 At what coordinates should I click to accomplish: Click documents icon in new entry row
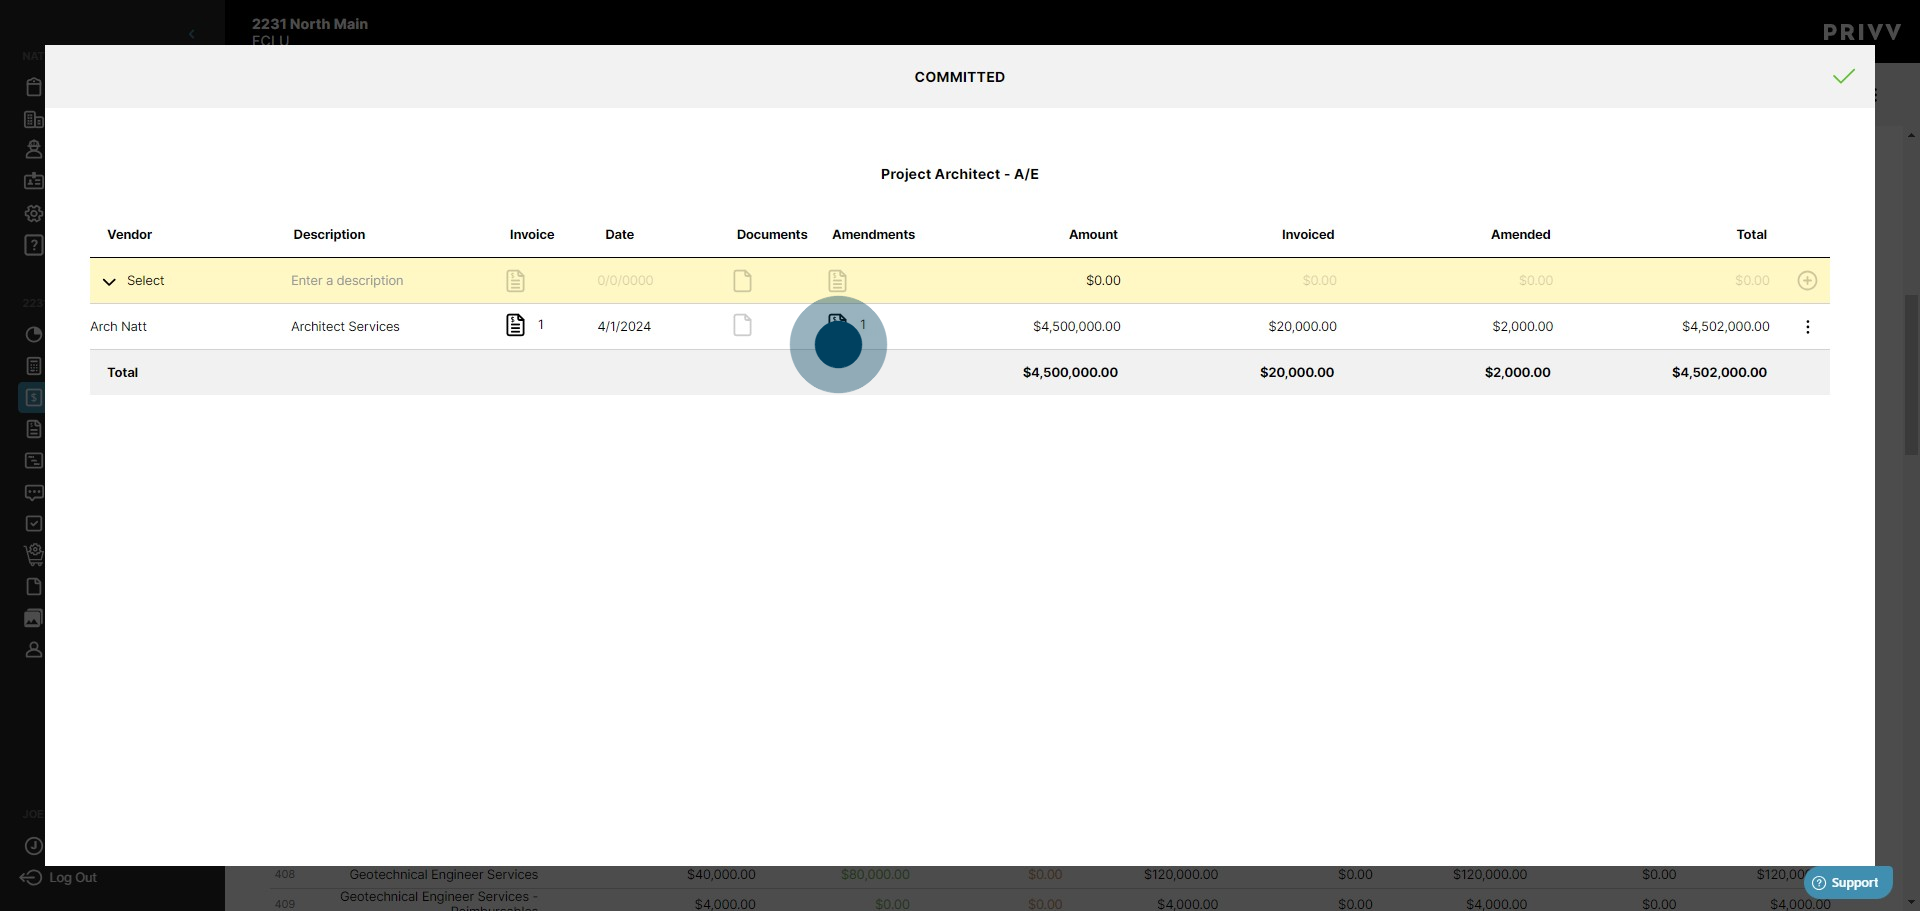pos(742,281)
